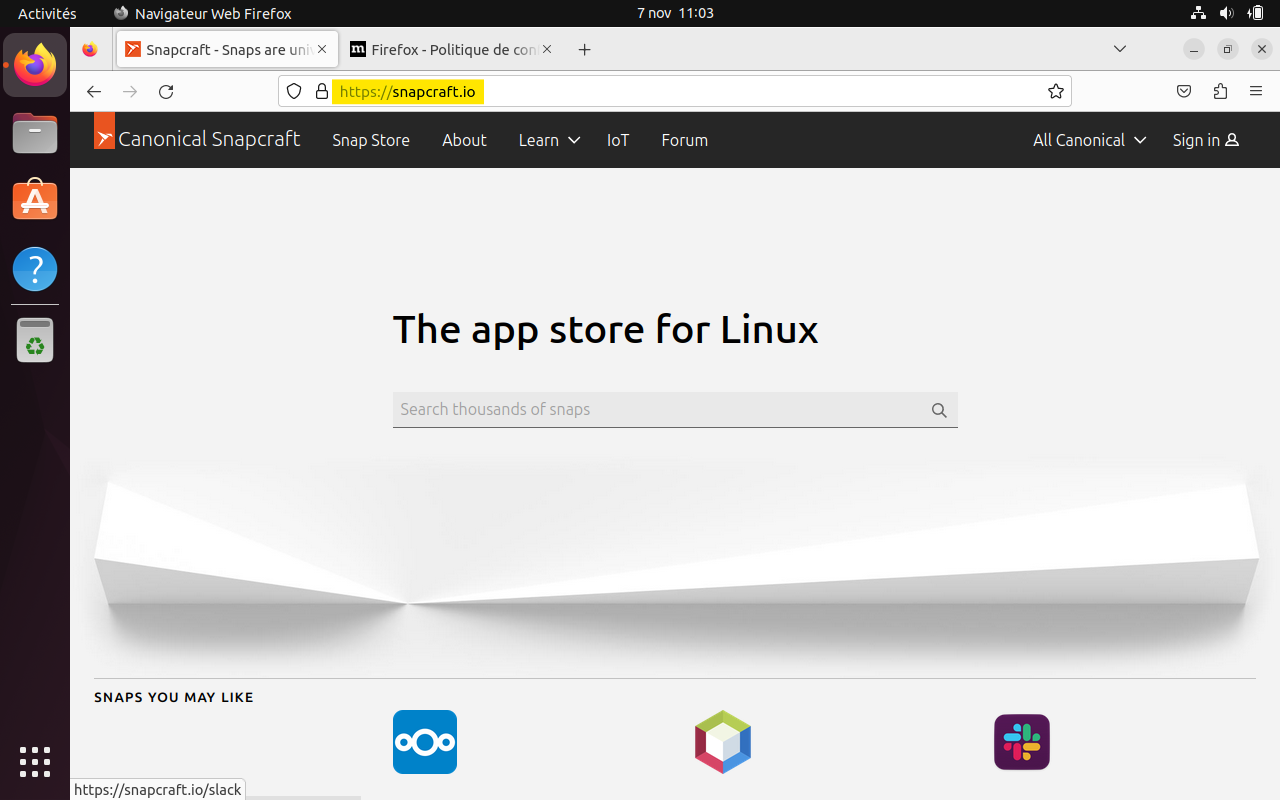Open the Snap Store link
This screenshot has height=800, width=1280.
[371, 140]
